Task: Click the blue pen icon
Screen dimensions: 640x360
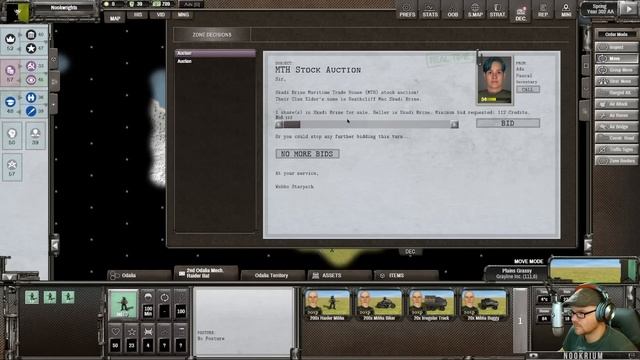Action: tap(31, 111)
